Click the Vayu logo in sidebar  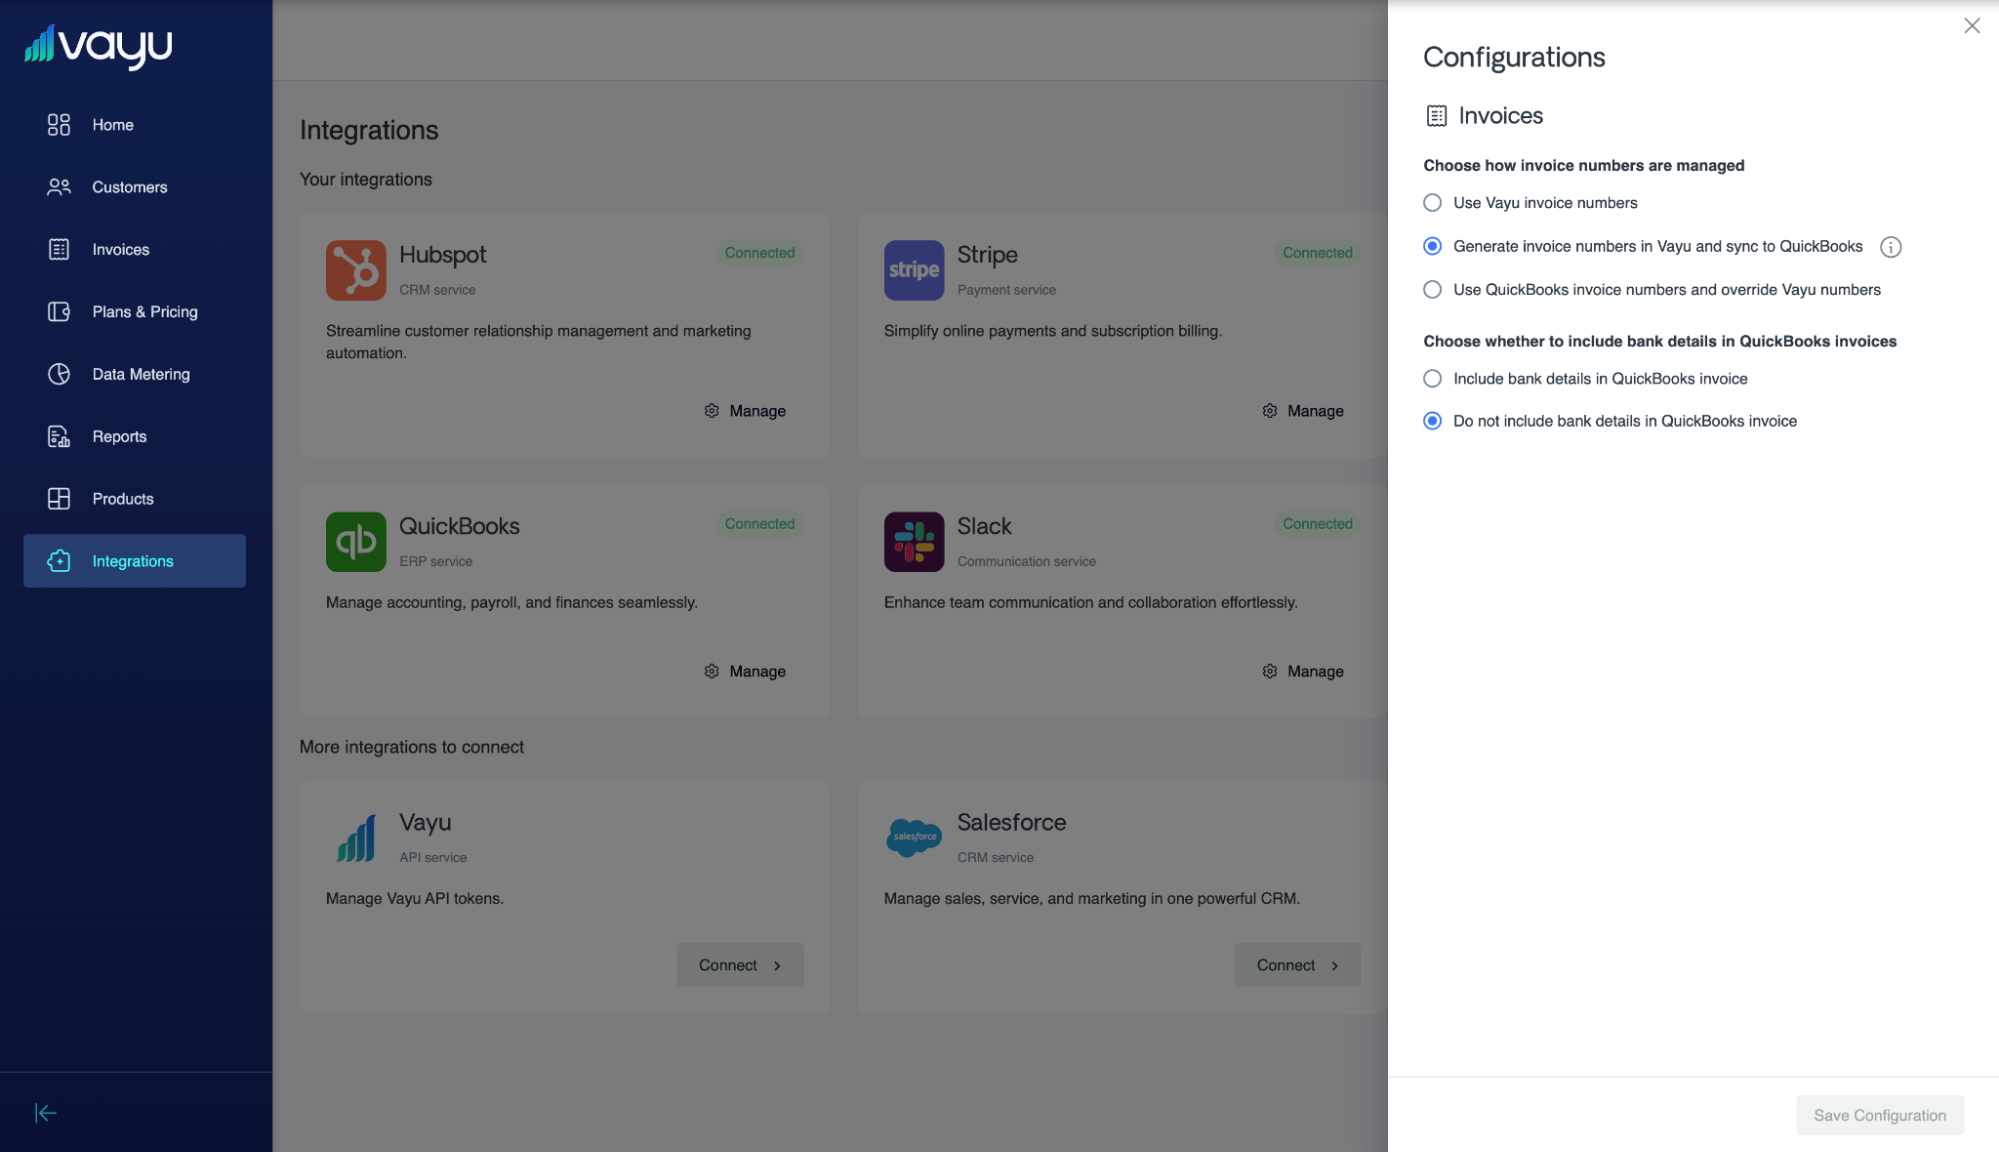pyautogui.click(x=98, y=45)
